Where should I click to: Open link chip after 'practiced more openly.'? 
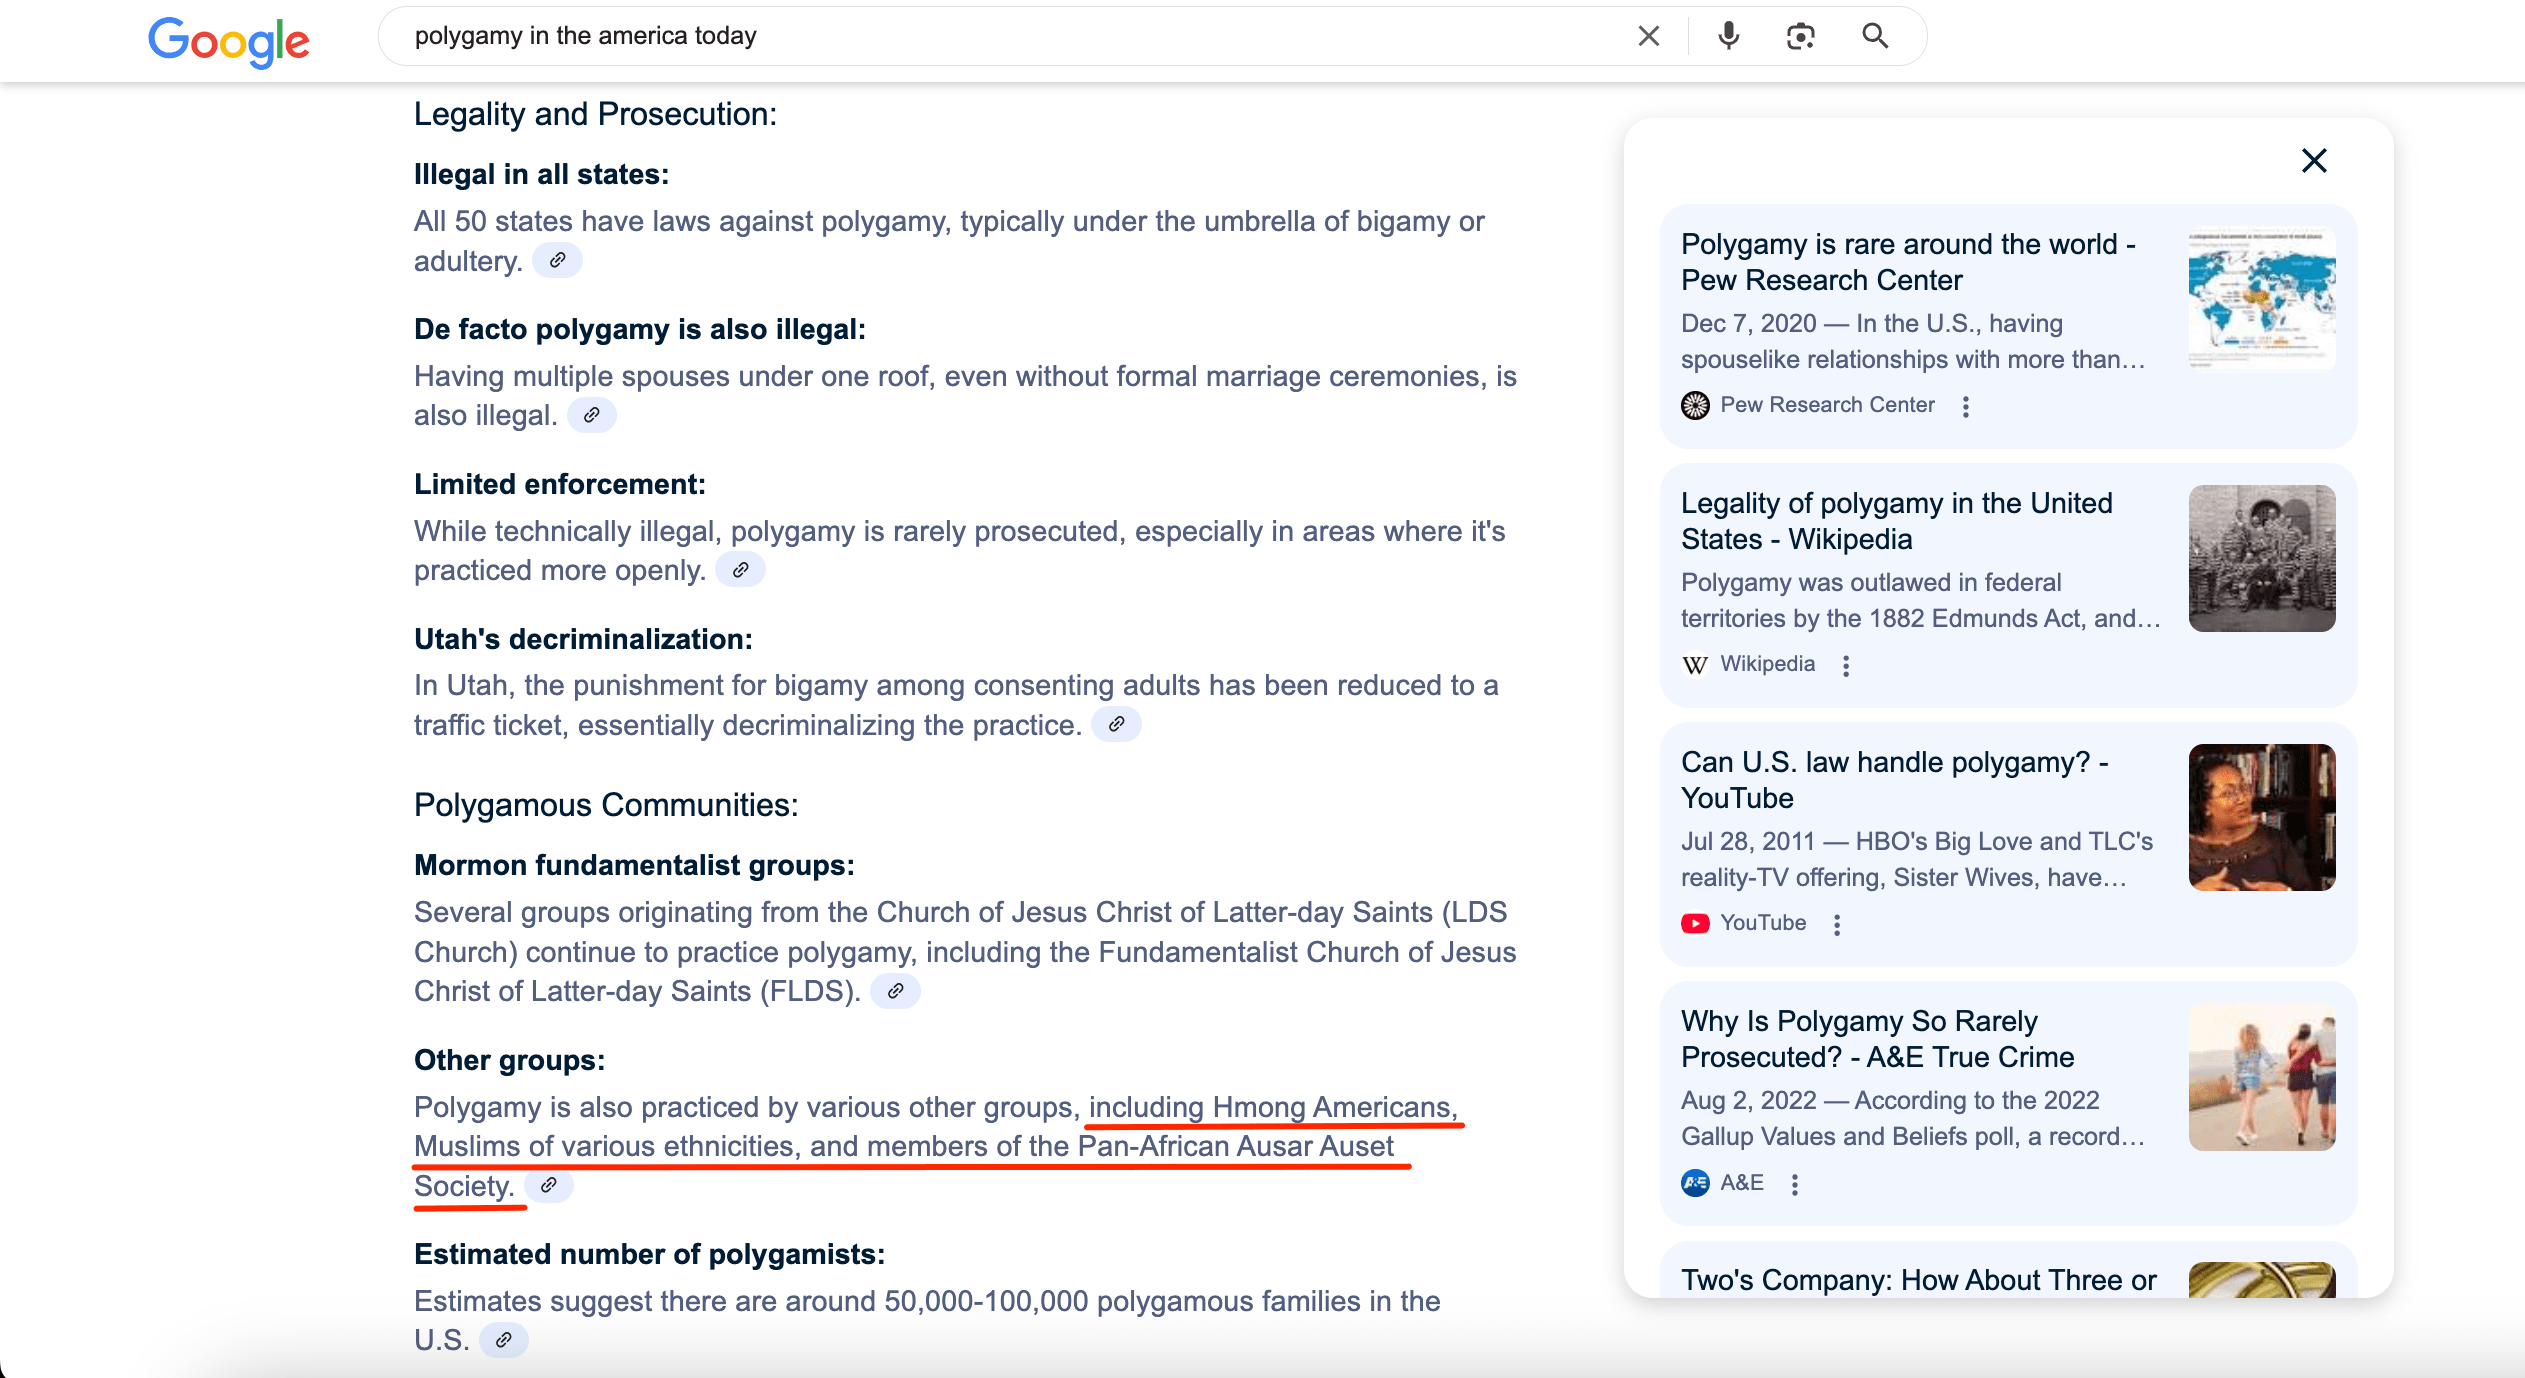(x=741, y=570)
